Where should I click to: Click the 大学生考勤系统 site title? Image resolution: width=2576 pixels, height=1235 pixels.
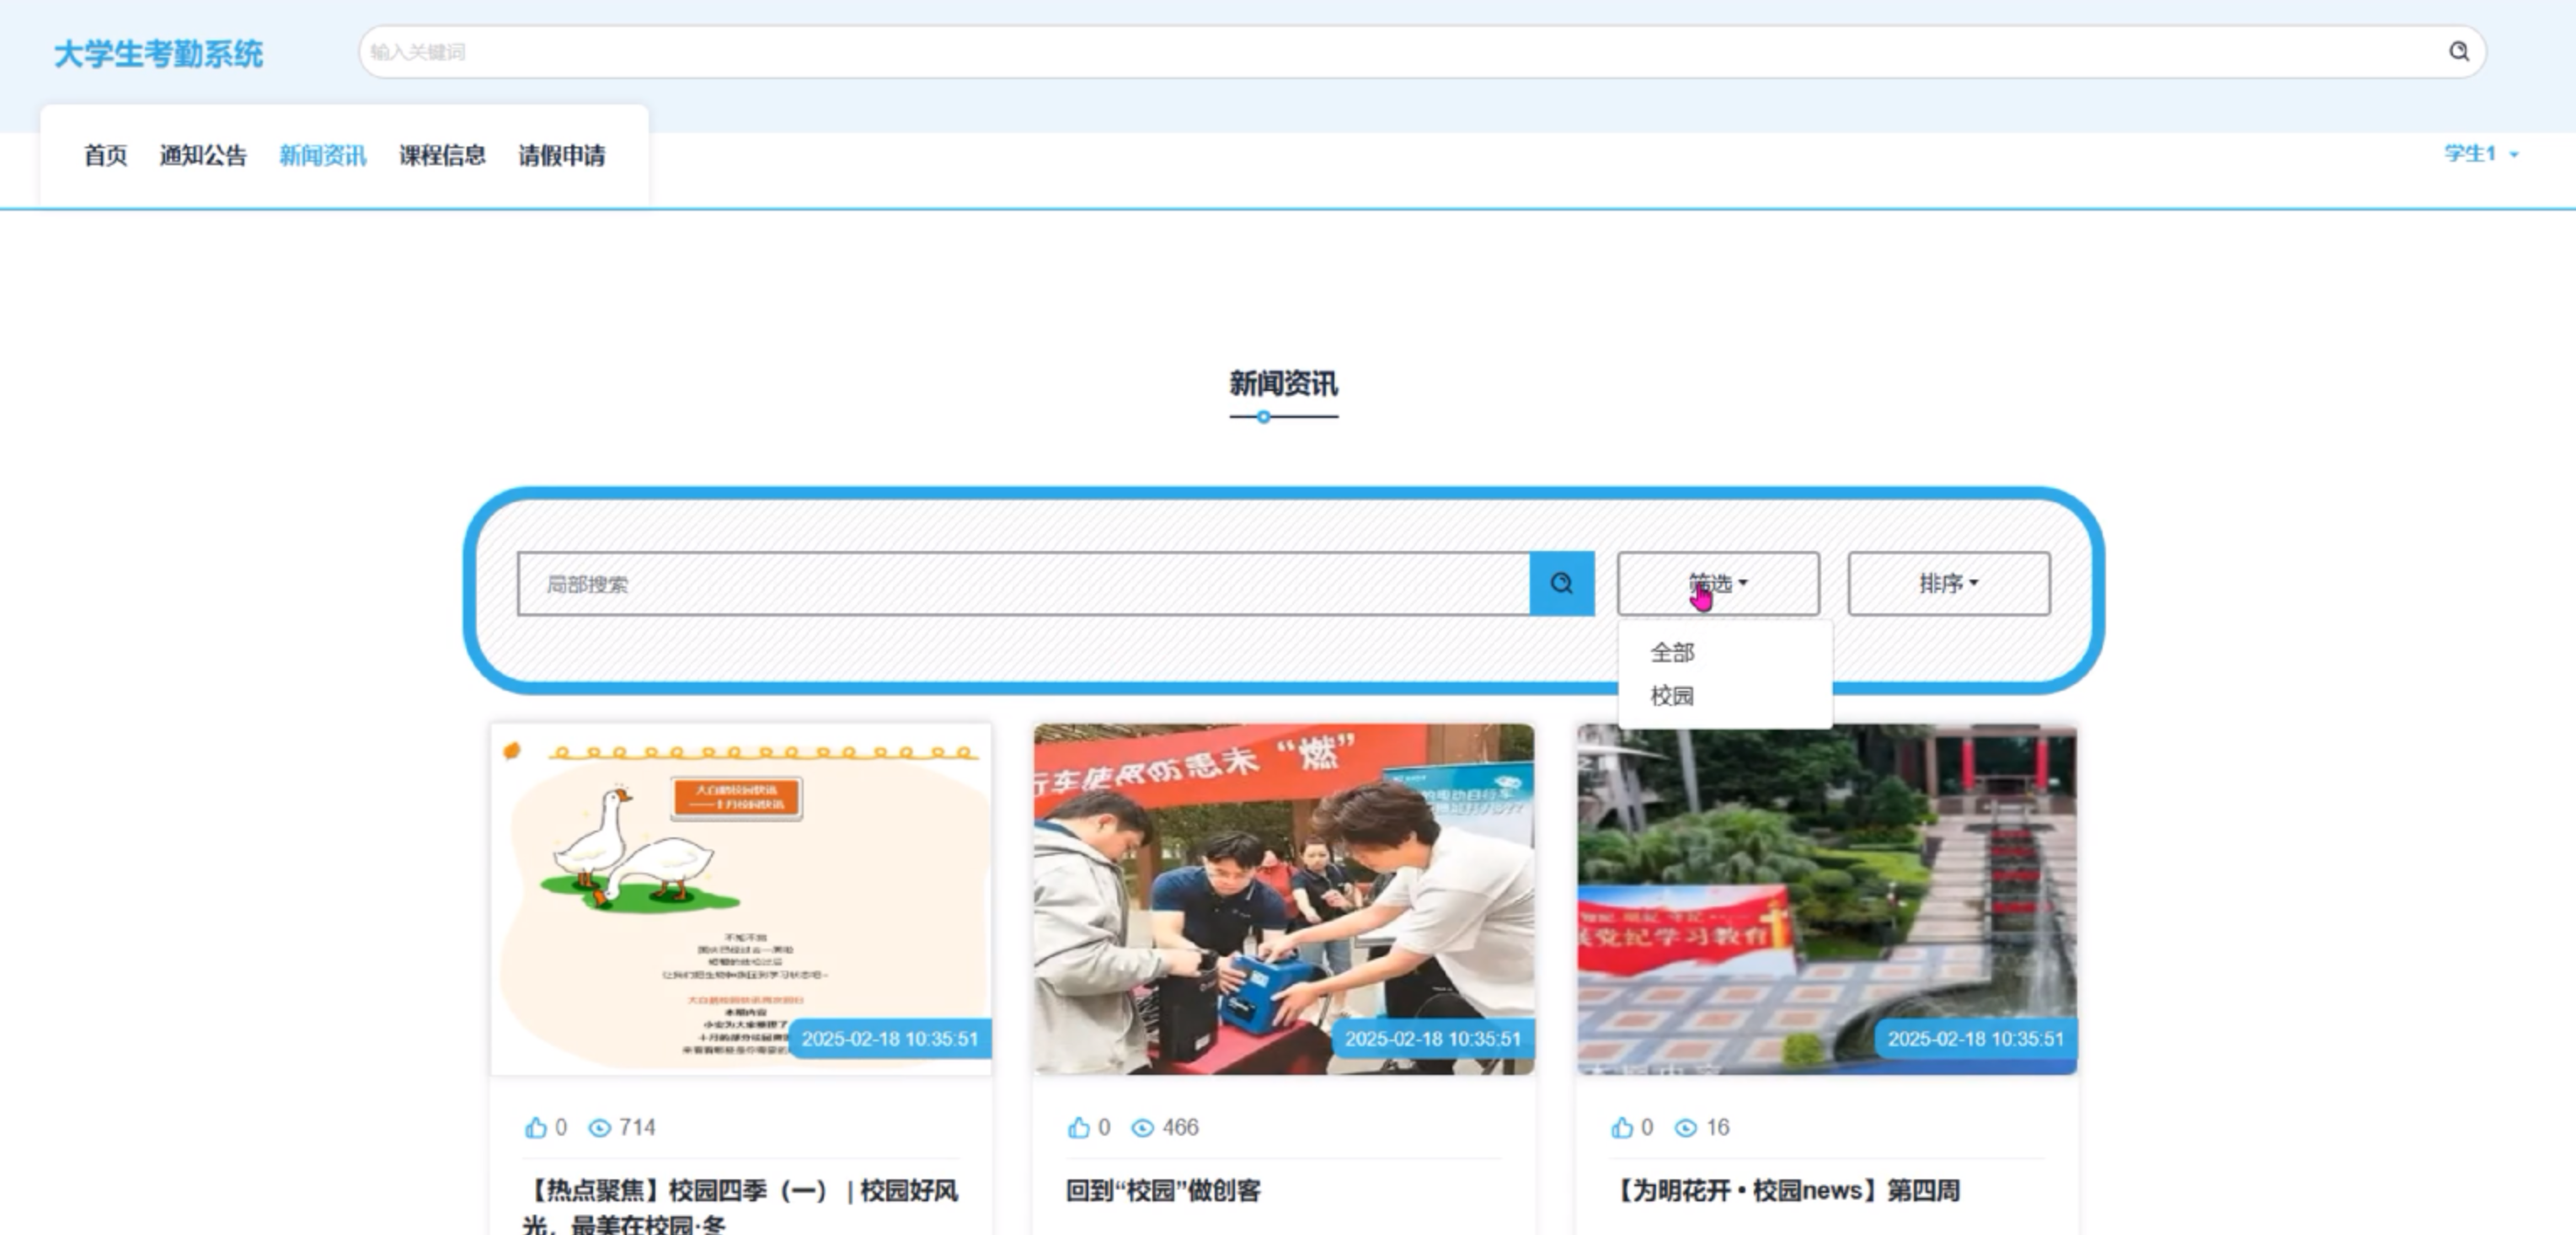coord(158,54)
